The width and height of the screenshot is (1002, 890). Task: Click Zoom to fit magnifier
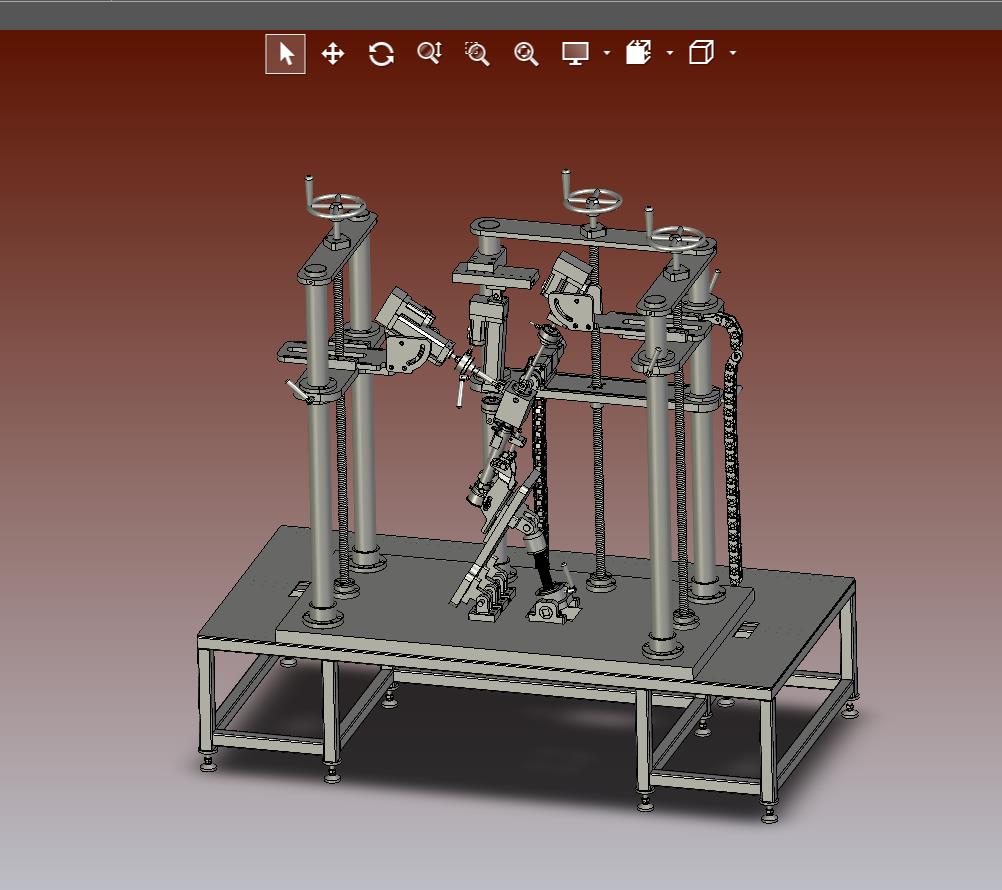point(526,54)
